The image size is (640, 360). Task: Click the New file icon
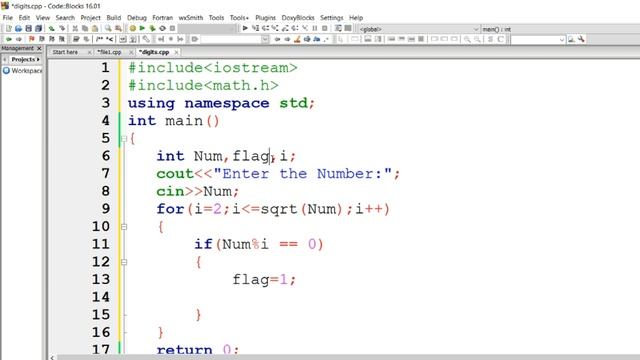tap(9, 28)
